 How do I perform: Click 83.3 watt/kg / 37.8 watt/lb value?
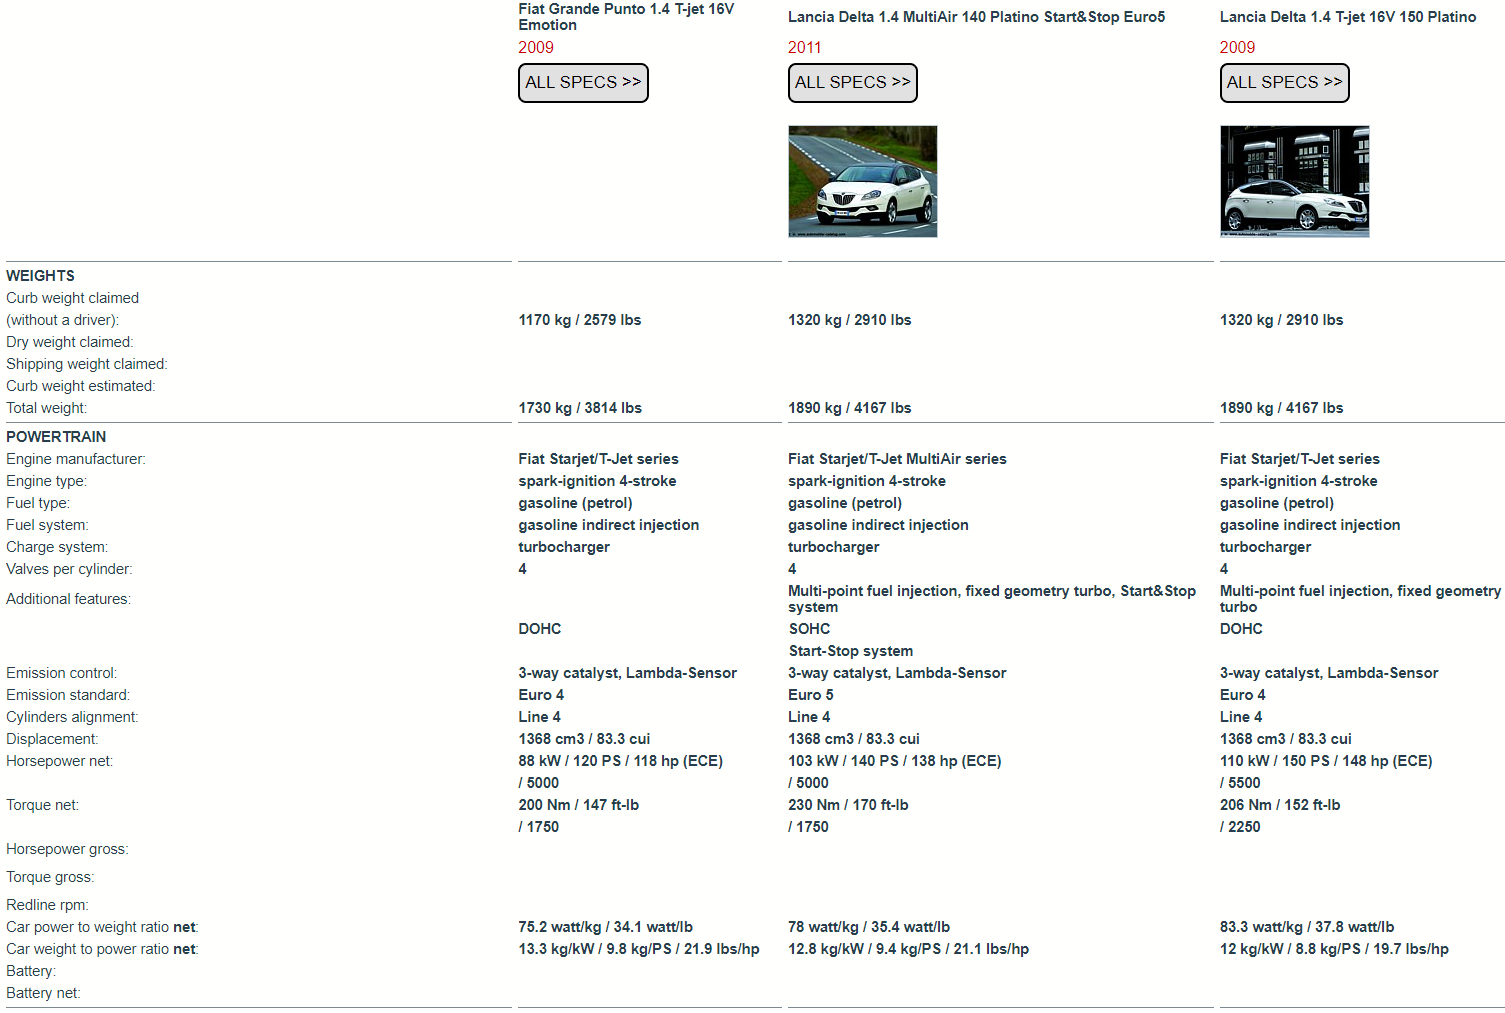(x=1307, y=927)
